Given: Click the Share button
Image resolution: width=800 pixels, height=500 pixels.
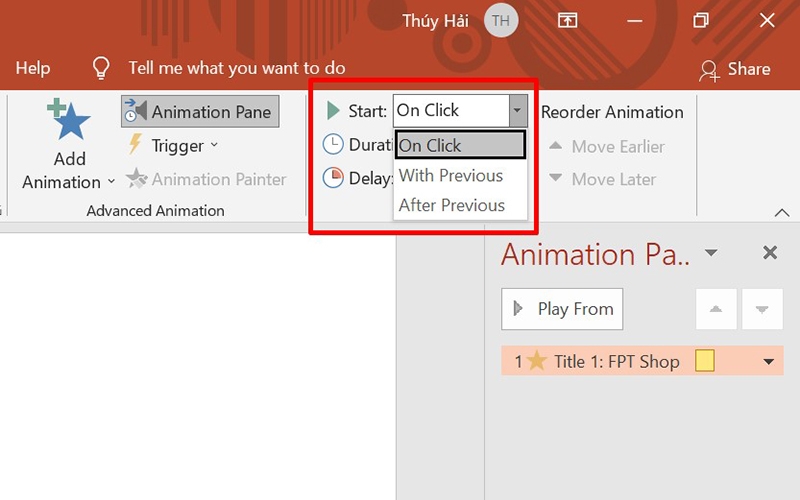Looking at the screenshot, I should (735, 69).
